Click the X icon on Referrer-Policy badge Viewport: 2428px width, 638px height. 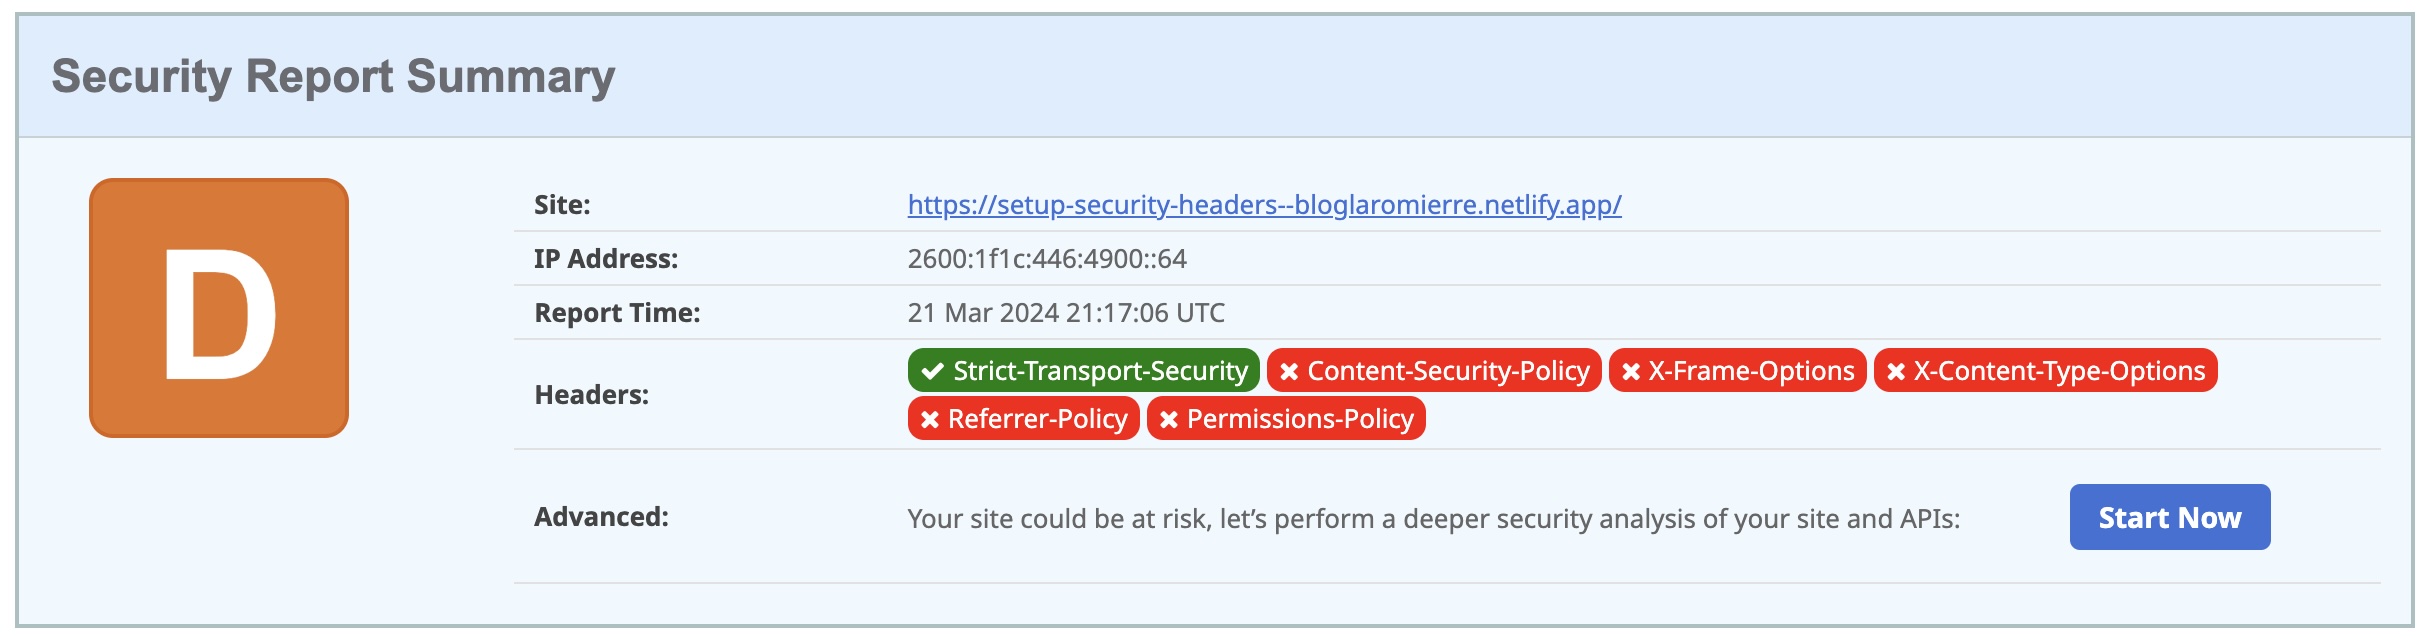tap(930, 419)
